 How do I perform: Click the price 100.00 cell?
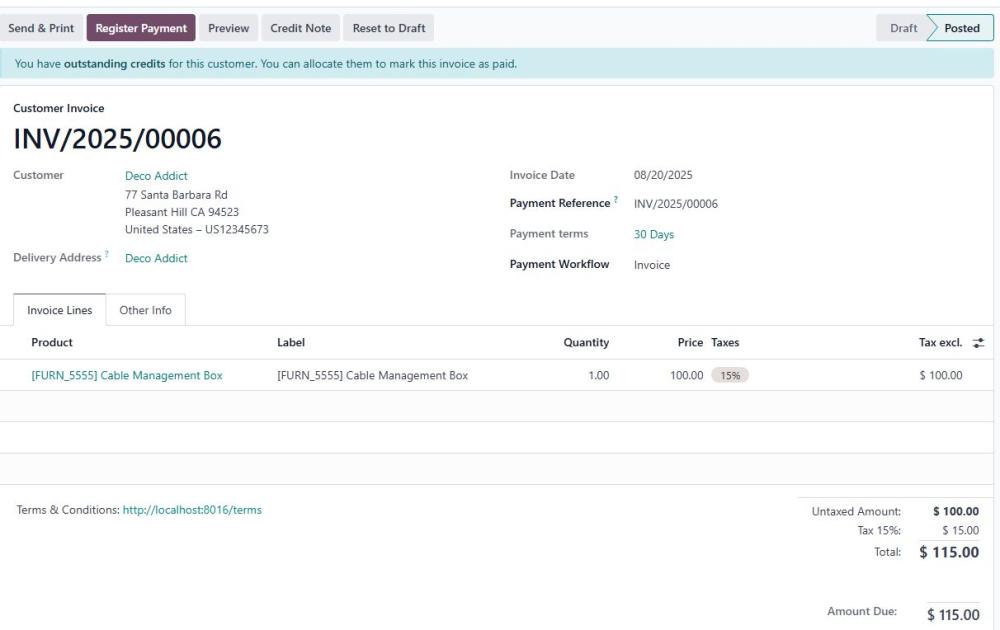[686, 376]
